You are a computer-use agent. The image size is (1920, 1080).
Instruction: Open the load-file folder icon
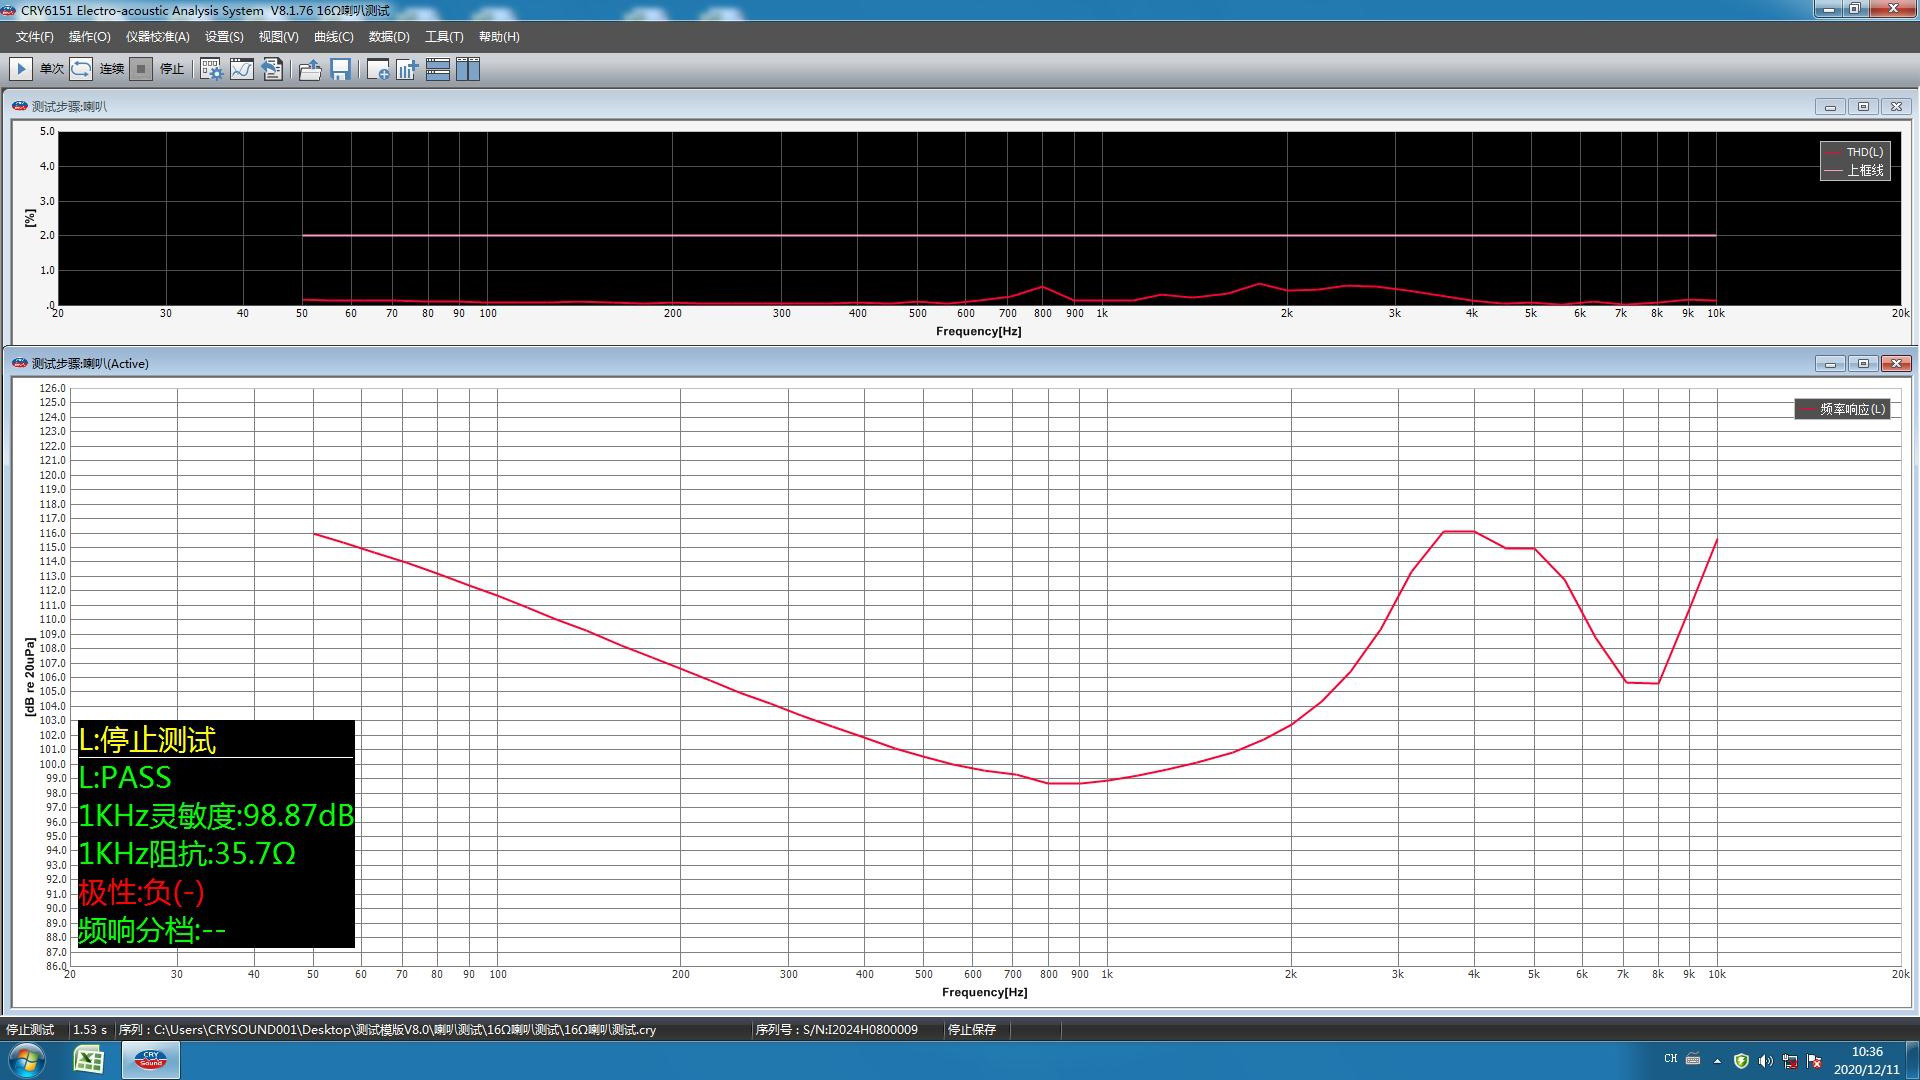(310, 69)
